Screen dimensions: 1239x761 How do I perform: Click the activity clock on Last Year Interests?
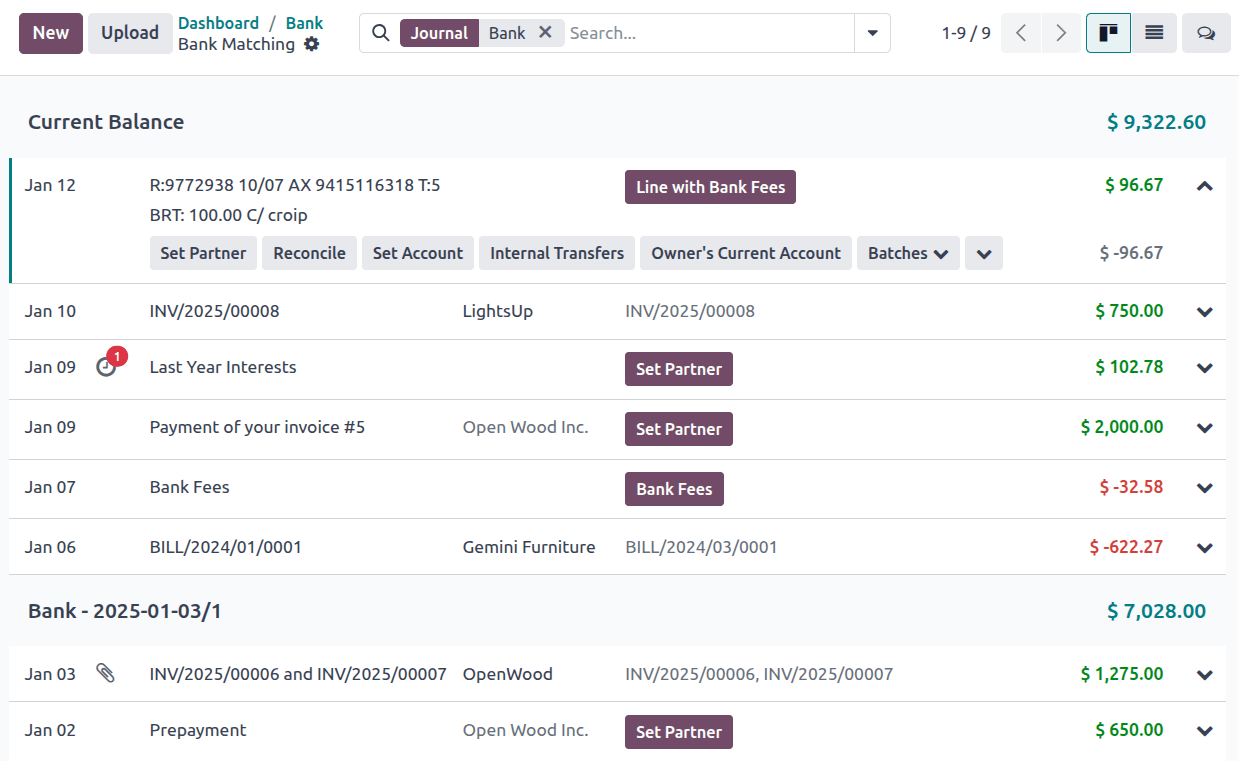coord(106,365)
